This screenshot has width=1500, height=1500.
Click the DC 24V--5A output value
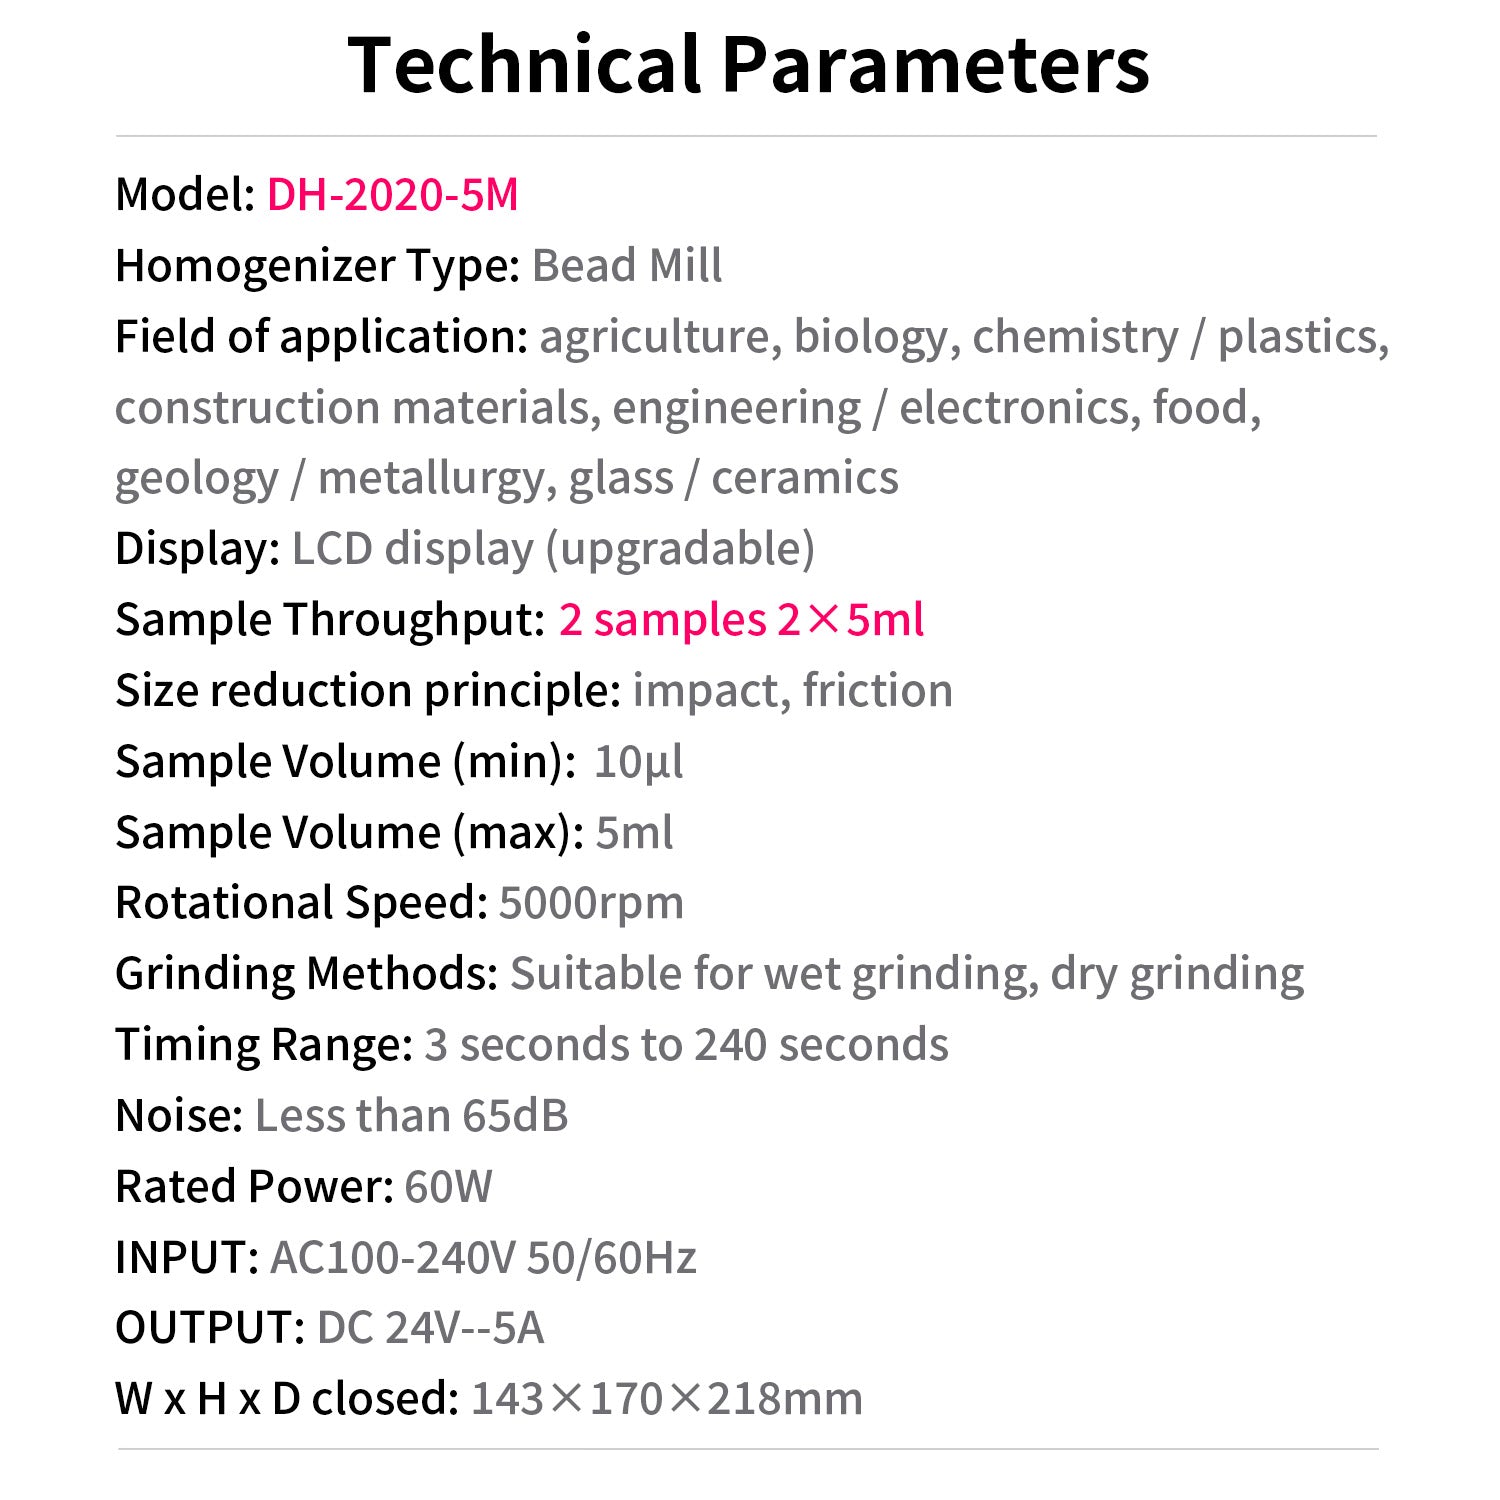click(x=430, y=1328)
